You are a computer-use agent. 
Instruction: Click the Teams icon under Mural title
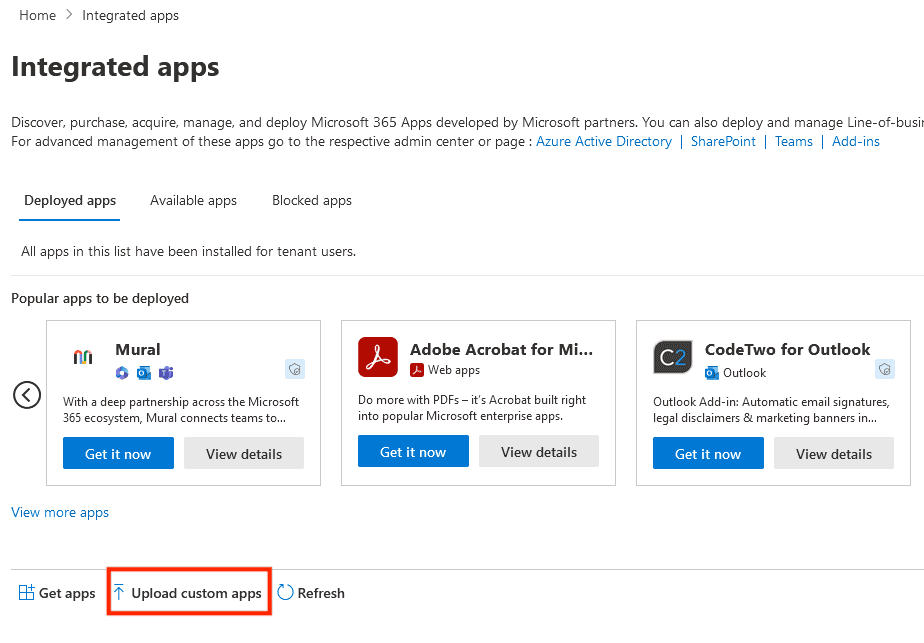[166, 372]
